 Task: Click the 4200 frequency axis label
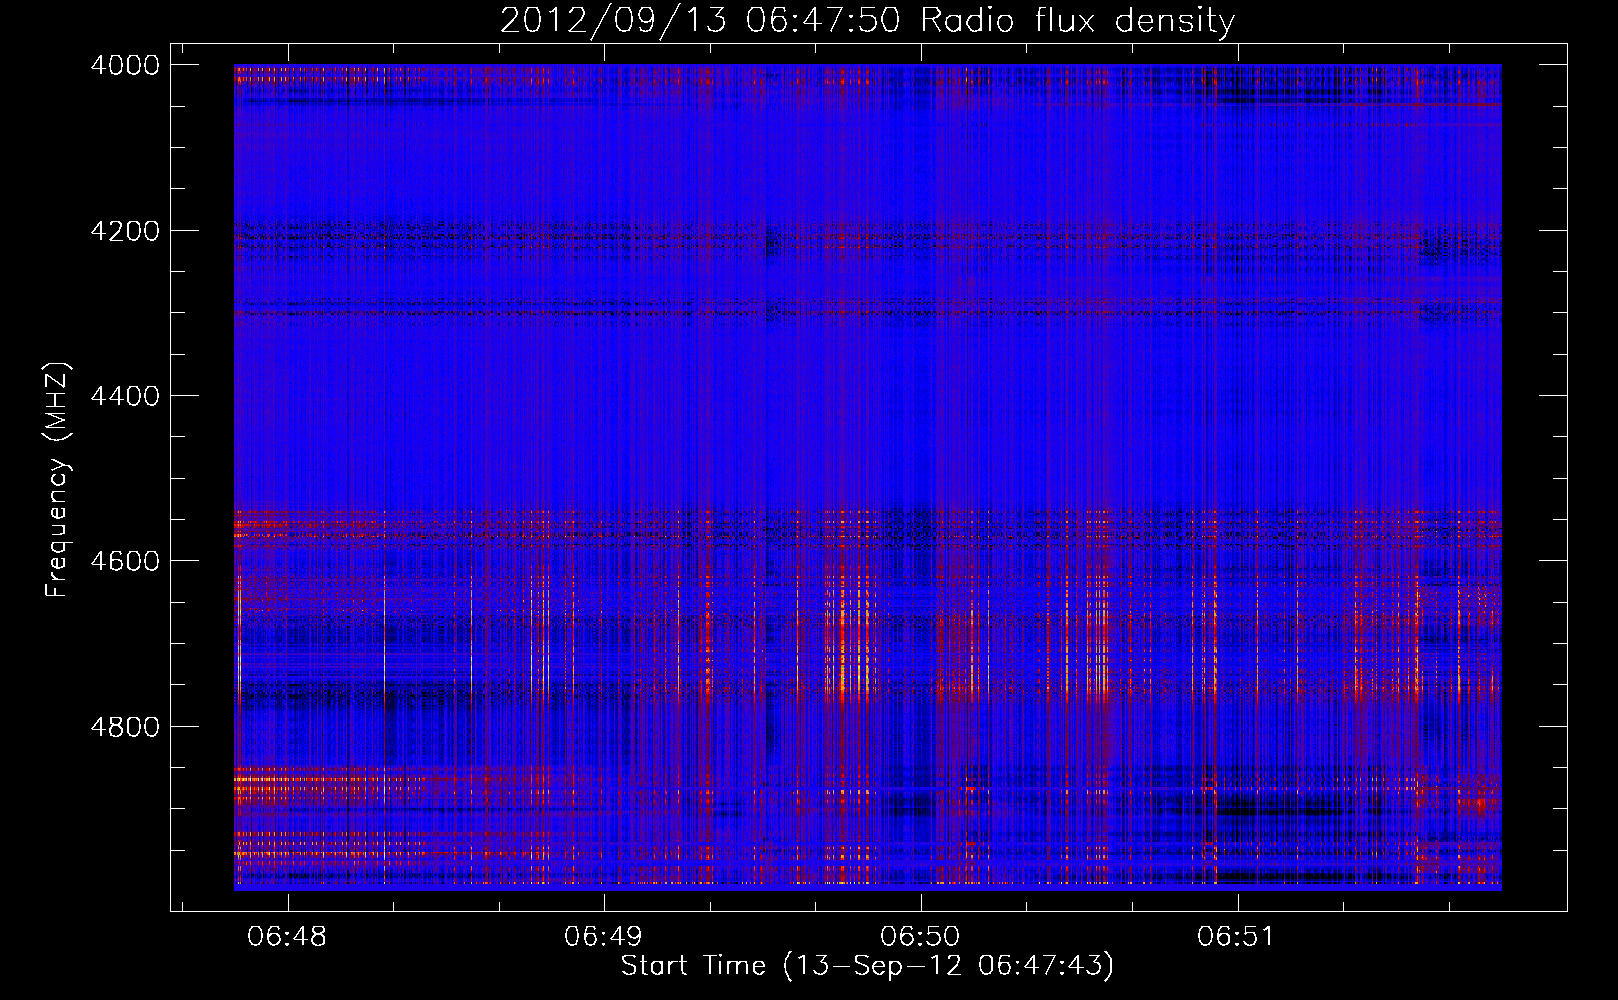(125, 231)
